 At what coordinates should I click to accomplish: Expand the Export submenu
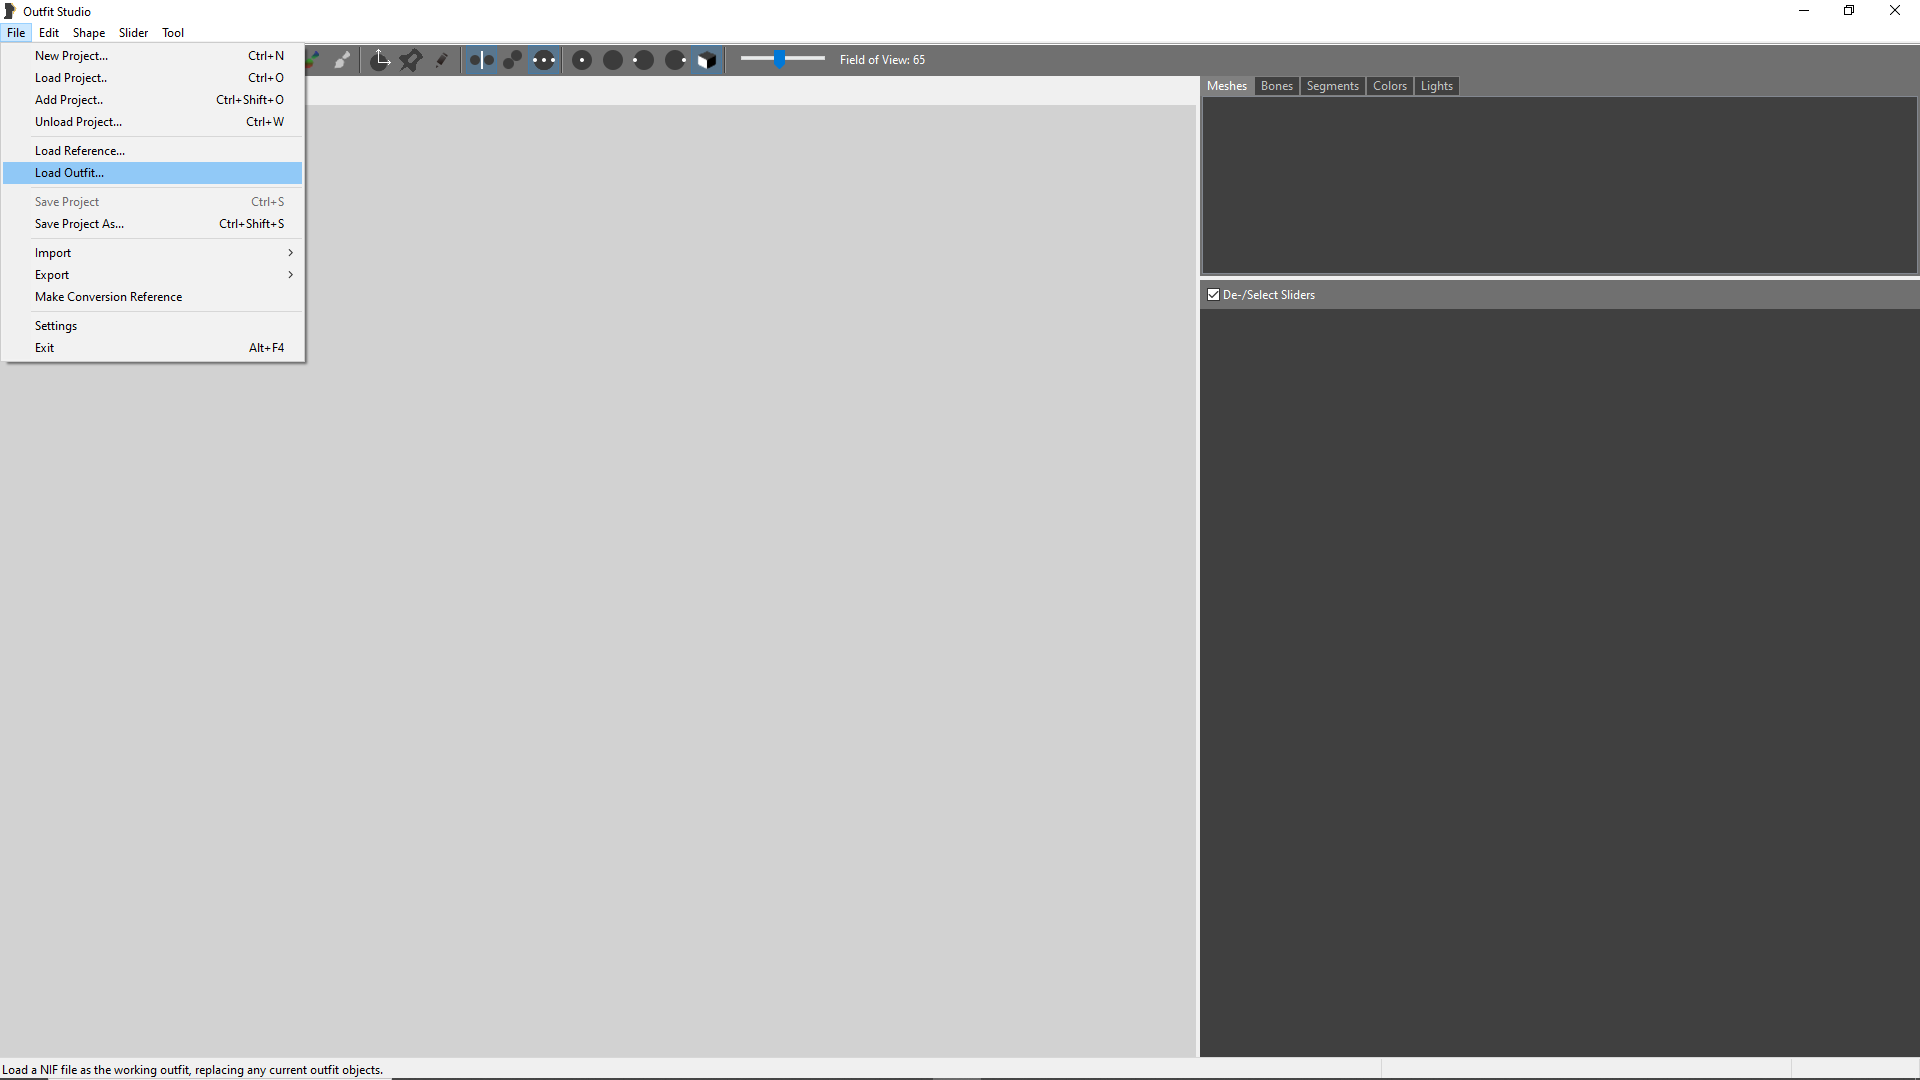tap(153, 275)
